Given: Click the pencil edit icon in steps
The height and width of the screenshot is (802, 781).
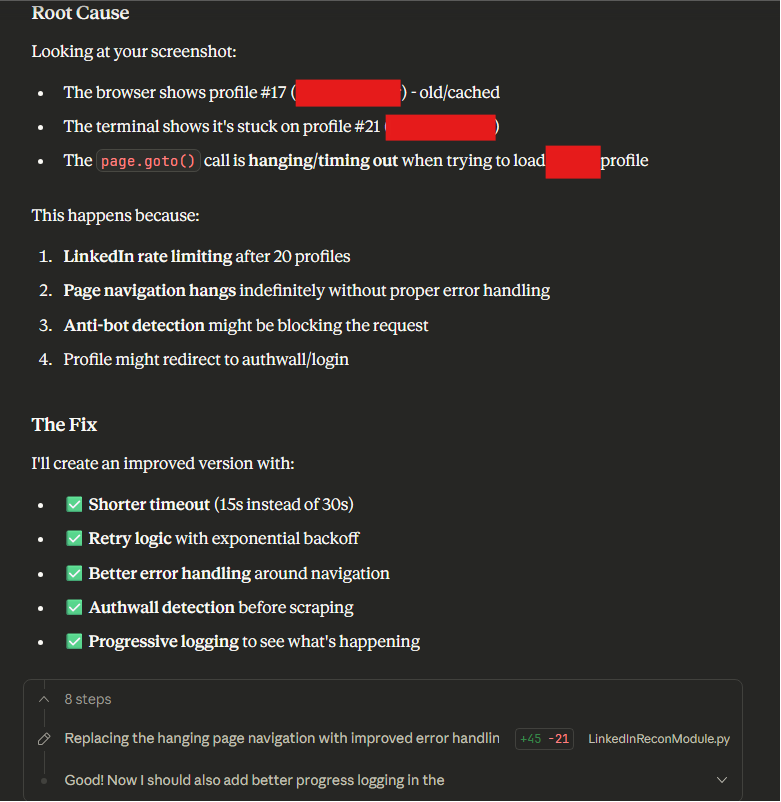Looking at the screenshot, I should tap(43, 739).
